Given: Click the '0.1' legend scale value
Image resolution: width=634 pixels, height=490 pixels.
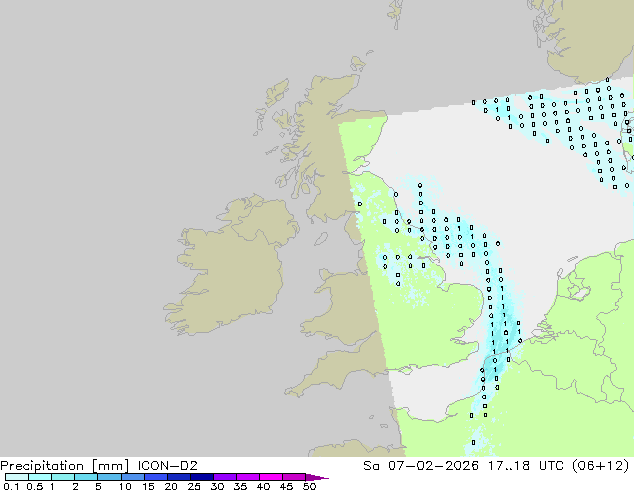Looking at the screenshot, I should (11, 486).
